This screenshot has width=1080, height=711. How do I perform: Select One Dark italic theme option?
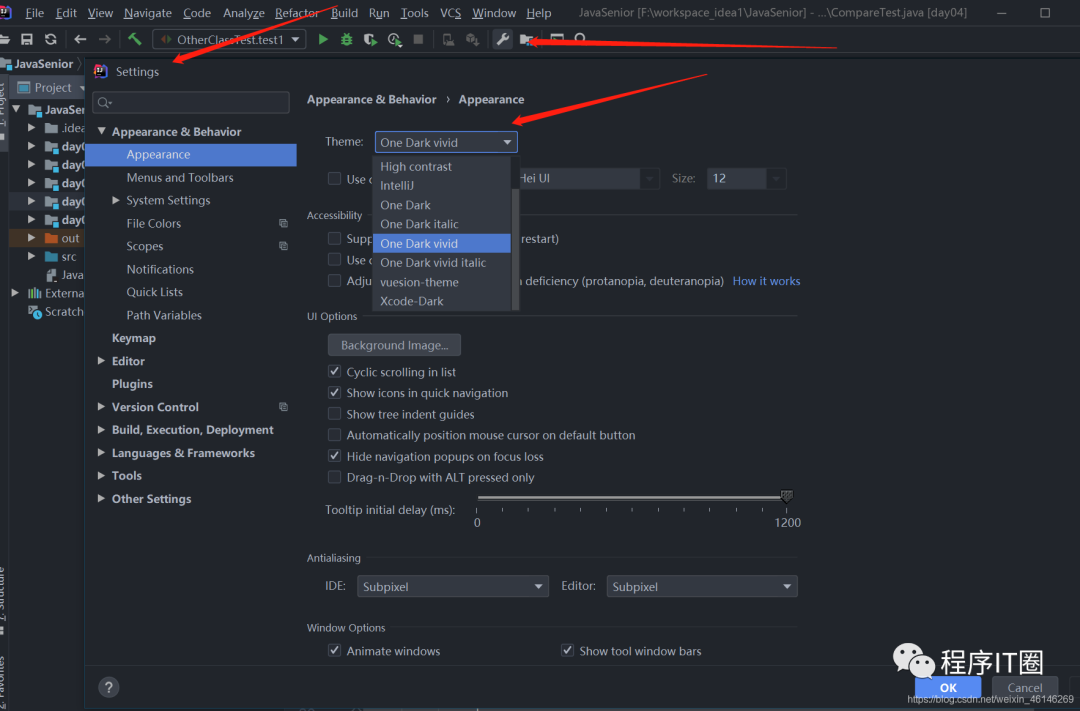[x=442, y=224]
